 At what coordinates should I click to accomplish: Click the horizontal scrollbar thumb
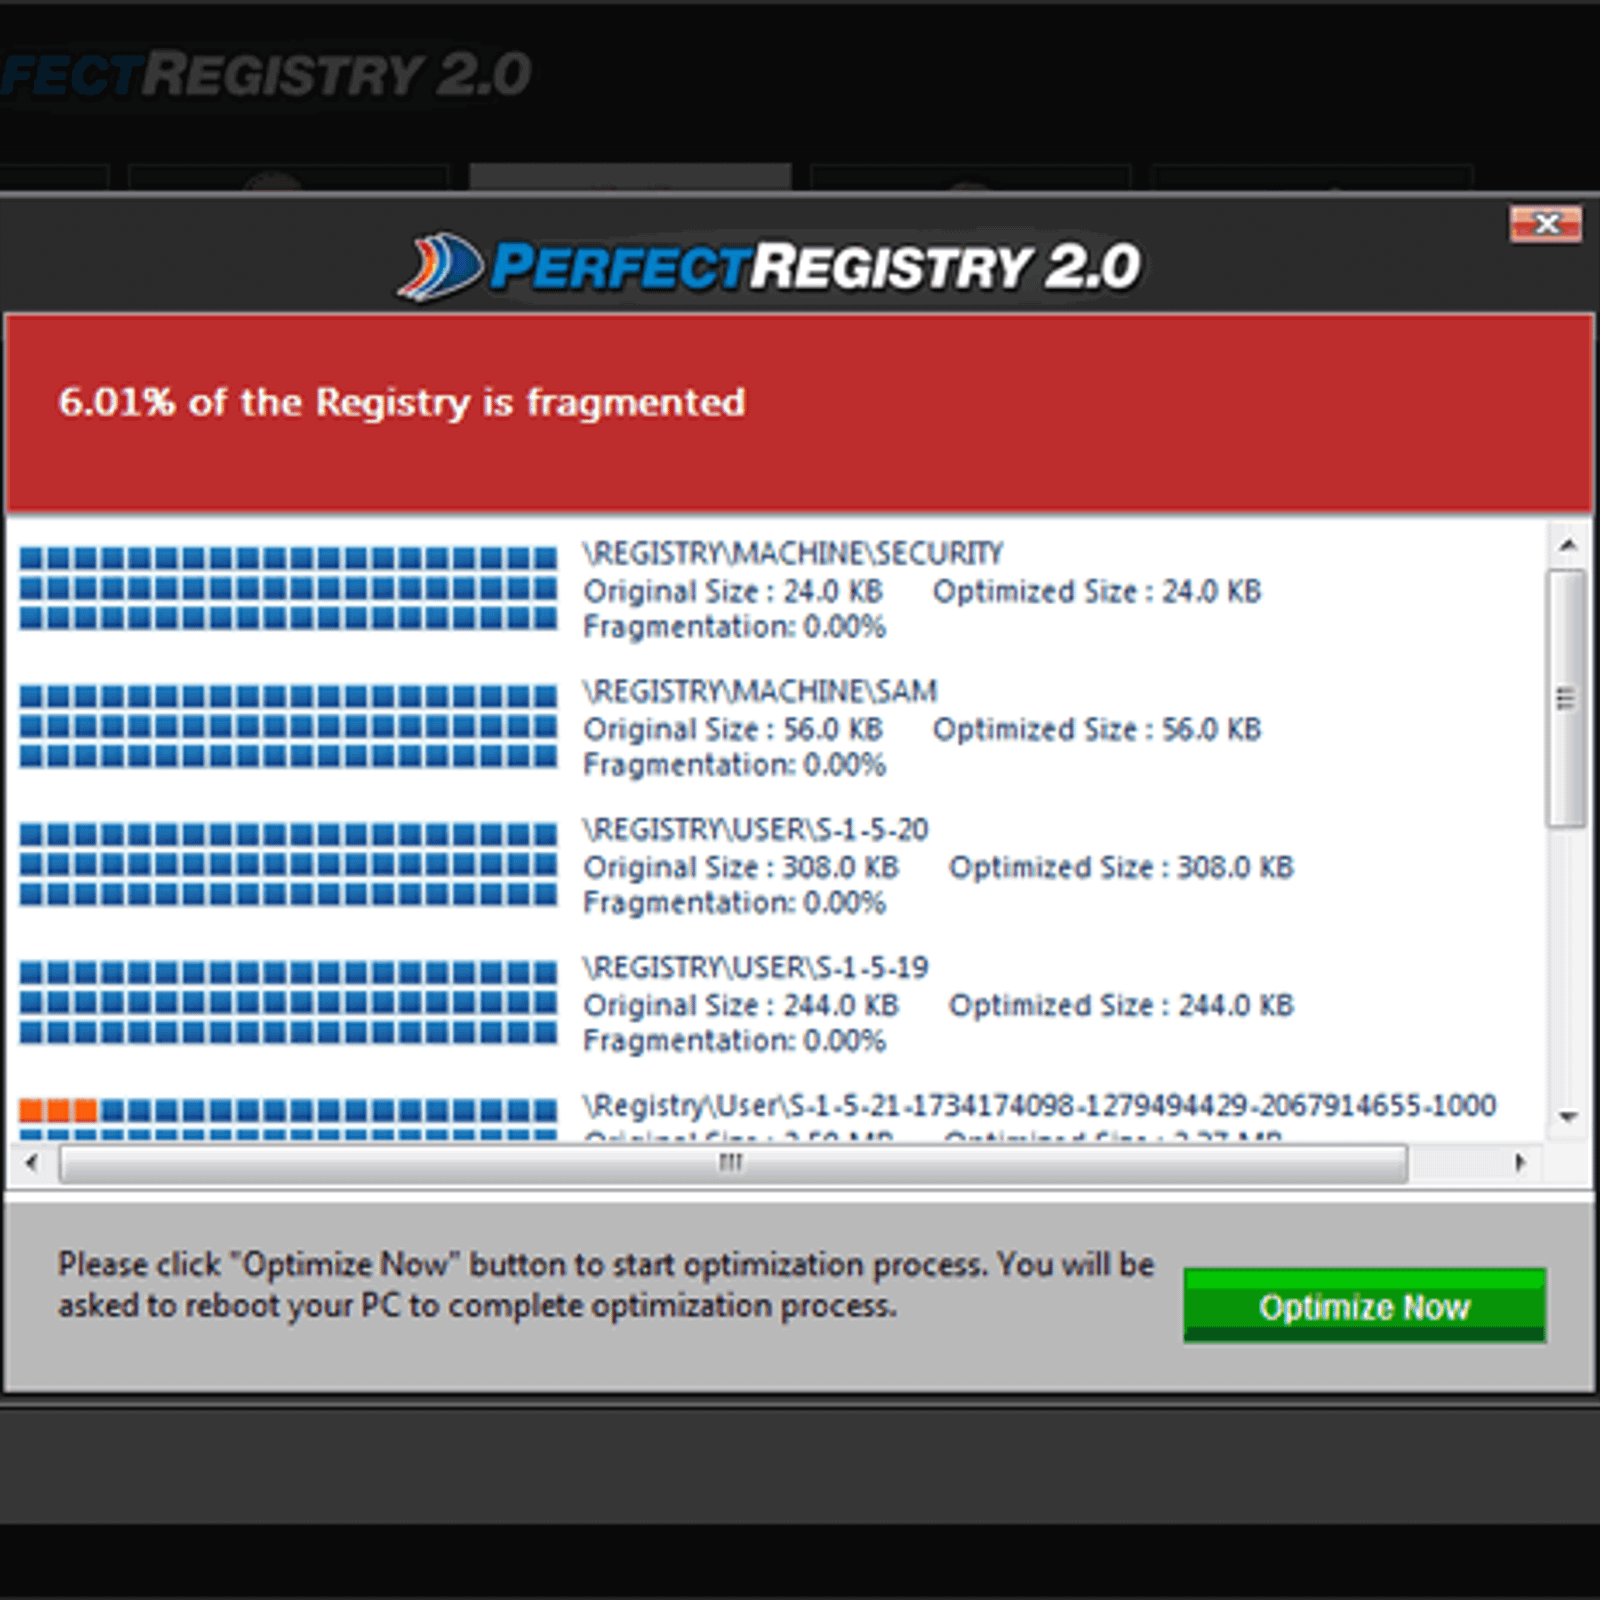coord(732,1163)
